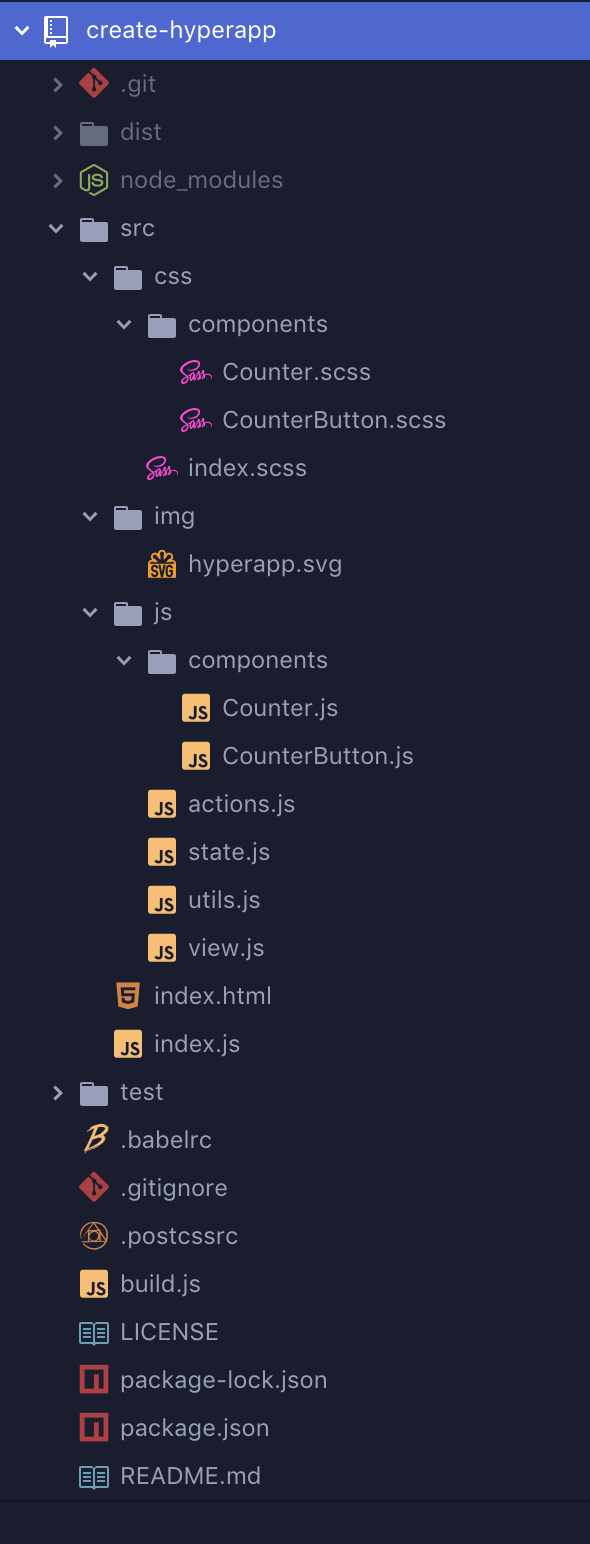
Task: Collapse the img folder chevron
Action: (x=91, y=516)
